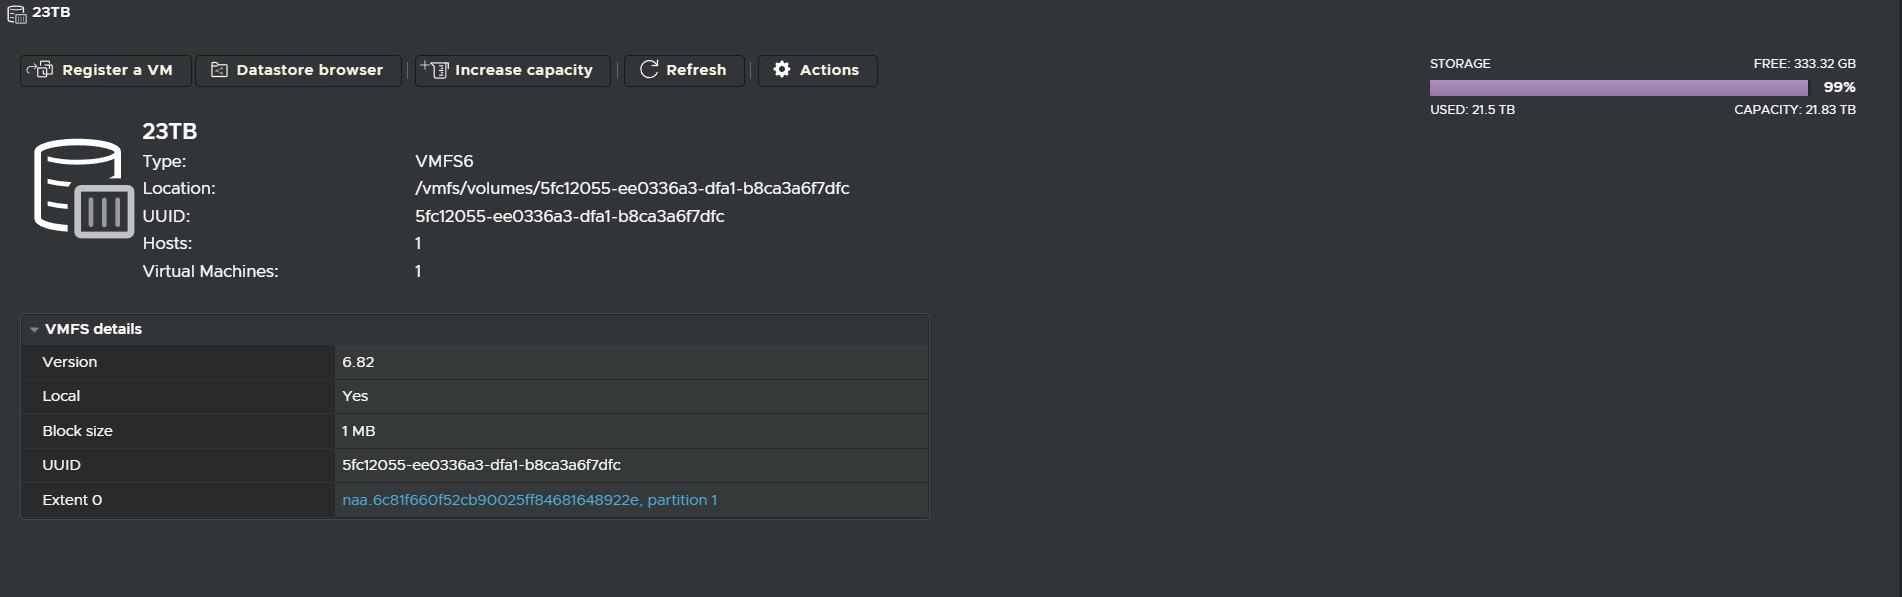Click the Increase capacity icon
Image resolution: width=1902 pixels, height=597 pixels.
coord(434,70)
